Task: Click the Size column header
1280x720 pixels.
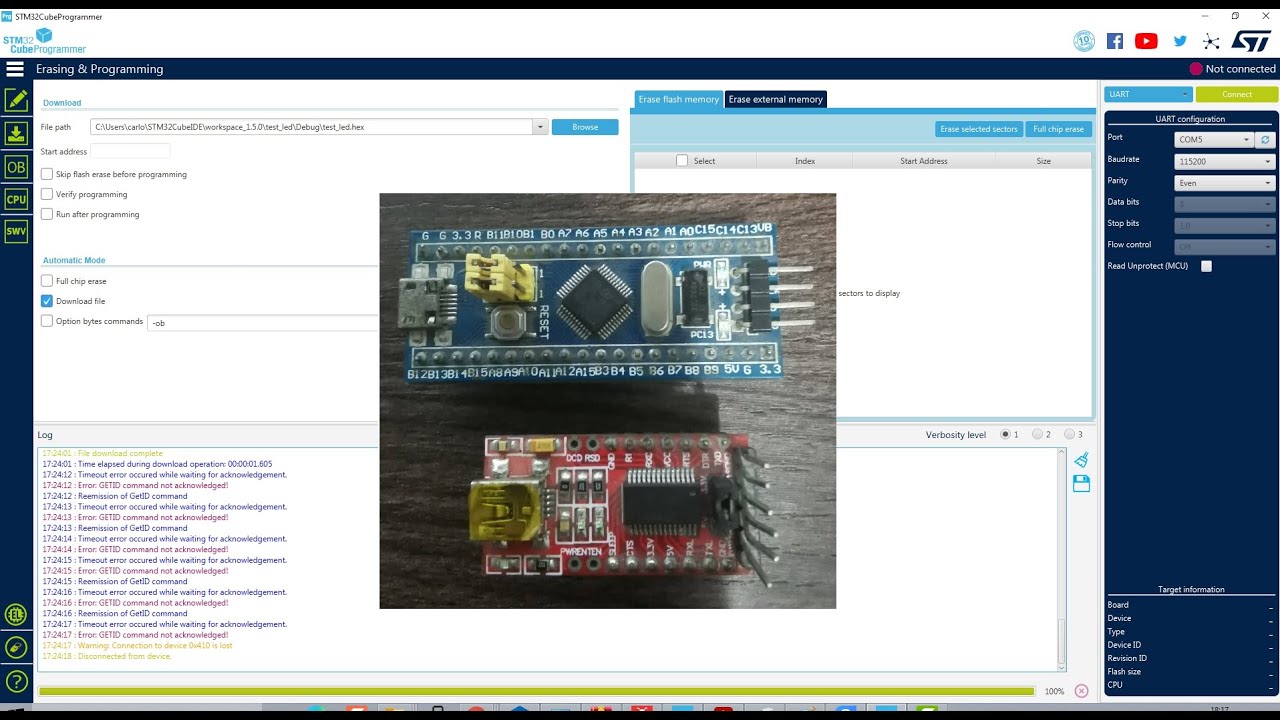Action: (x=1043, y=161)
